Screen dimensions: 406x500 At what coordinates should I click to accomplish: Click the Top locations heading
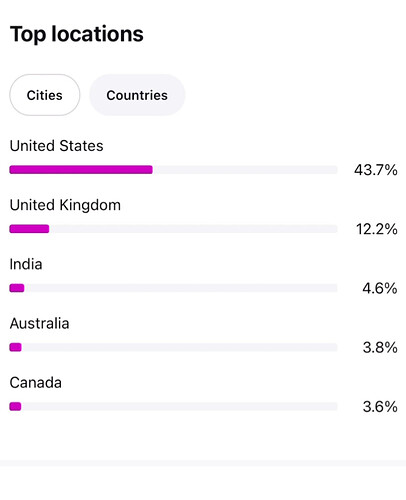77,34
